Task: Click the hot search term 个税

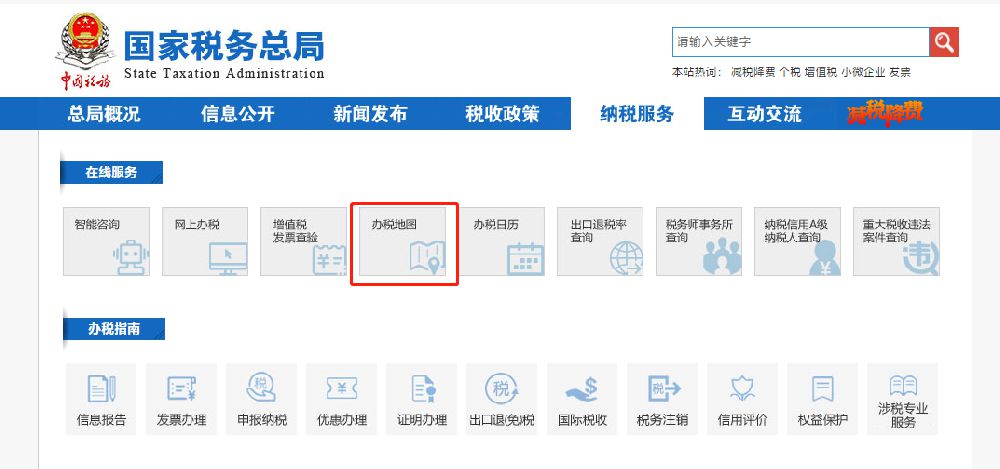Action: 790,72
